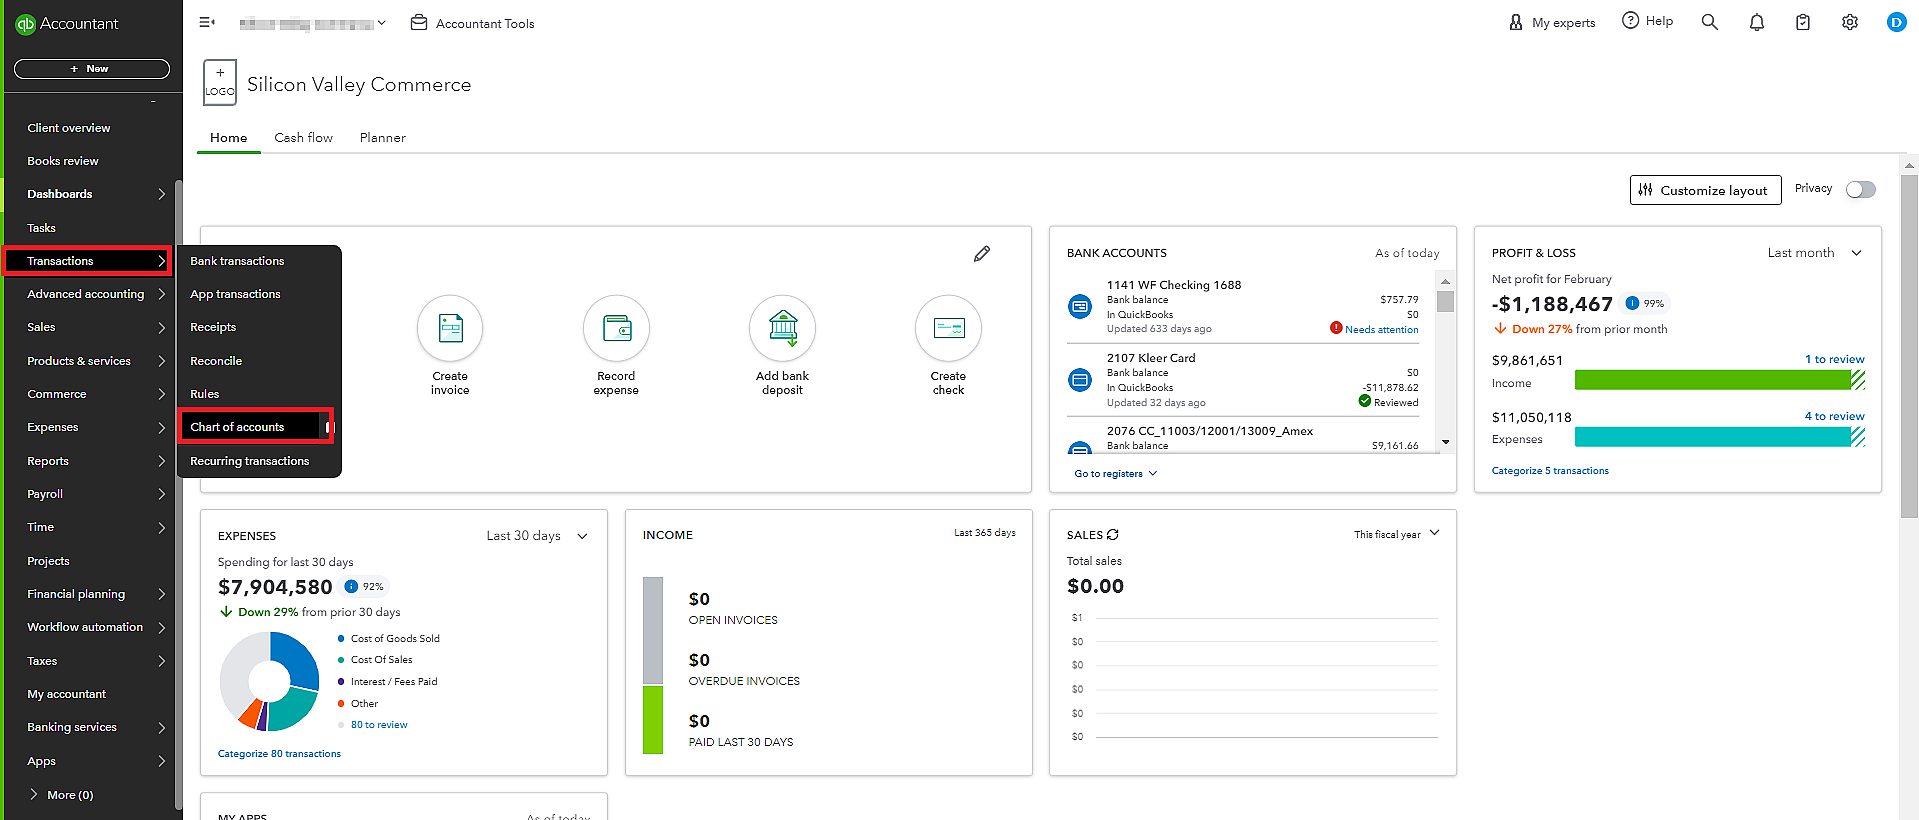Open Recurring transactions from submenu
Image resolution: width=1919 pixels, height=820 pixels.
(x=250, y=461)
